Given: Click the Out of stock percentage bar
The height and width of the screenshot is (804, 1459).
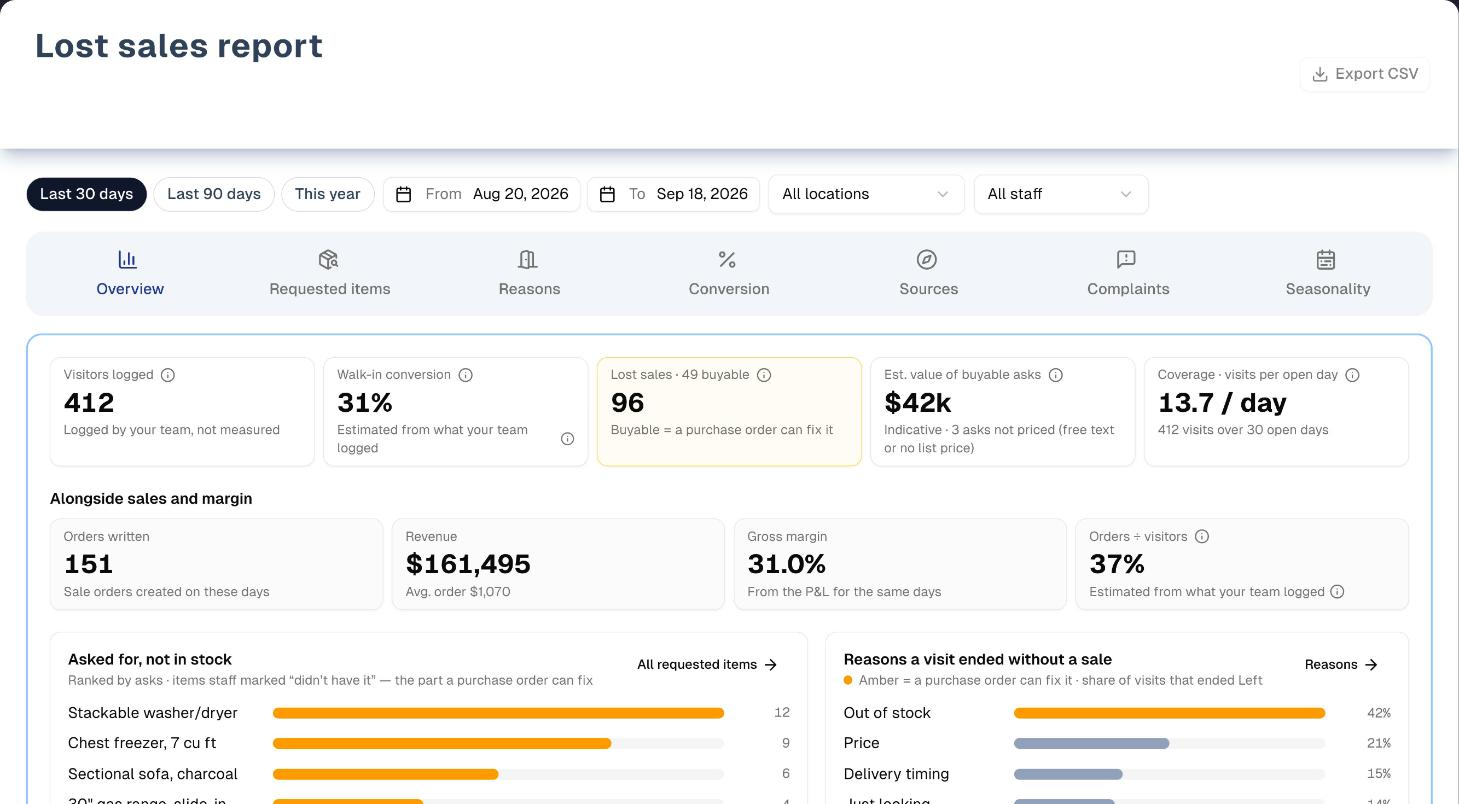Looking at the screenshot, I should pos(1169,713).
